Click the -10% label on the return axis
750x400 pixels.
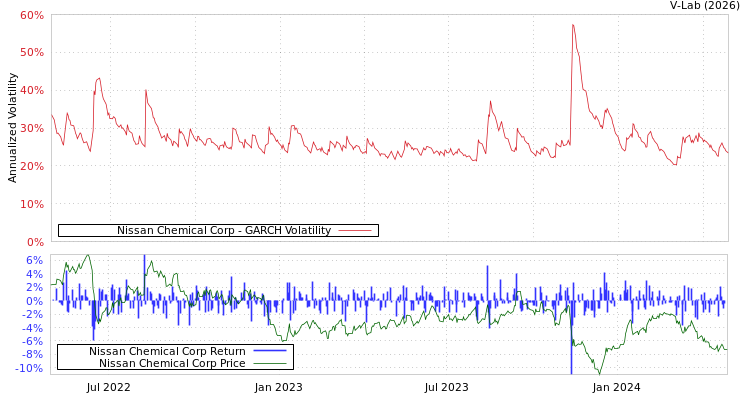[30, 368]
